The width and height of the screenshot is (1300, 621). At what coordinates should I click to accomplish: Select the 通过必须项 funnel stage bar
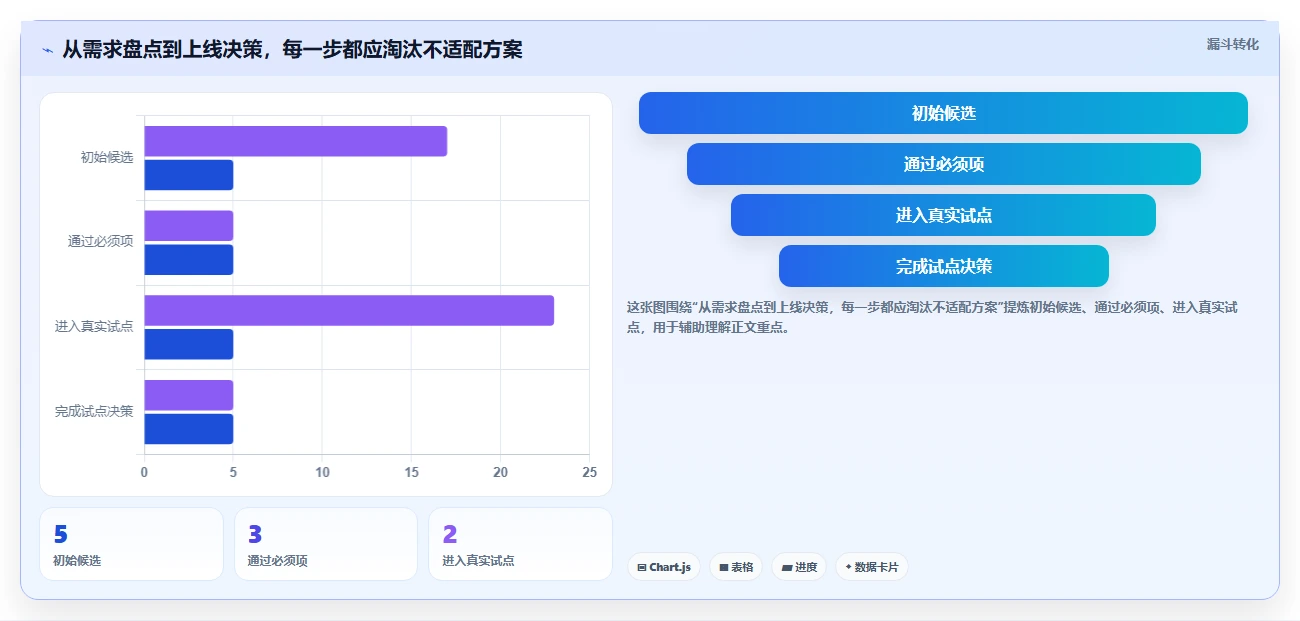tap(943, 164)
